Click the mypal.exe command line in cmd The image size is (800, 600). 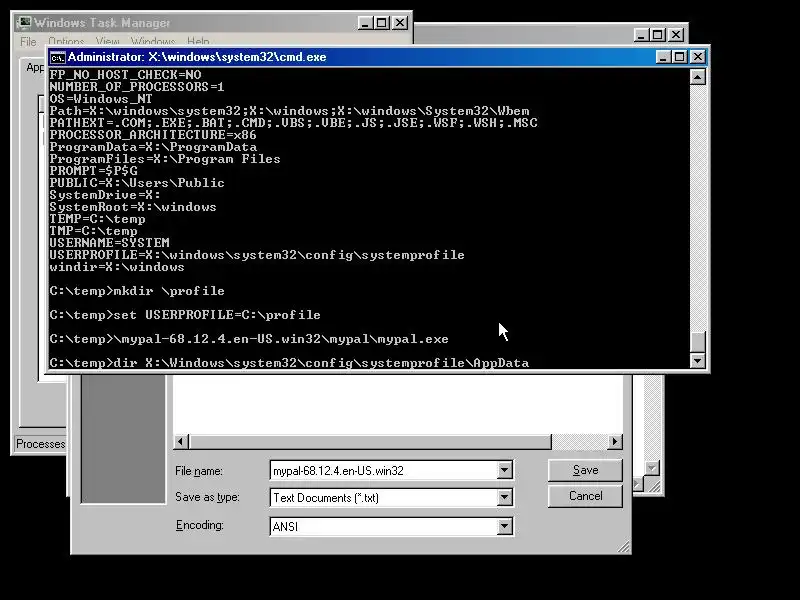coord(249,339)
